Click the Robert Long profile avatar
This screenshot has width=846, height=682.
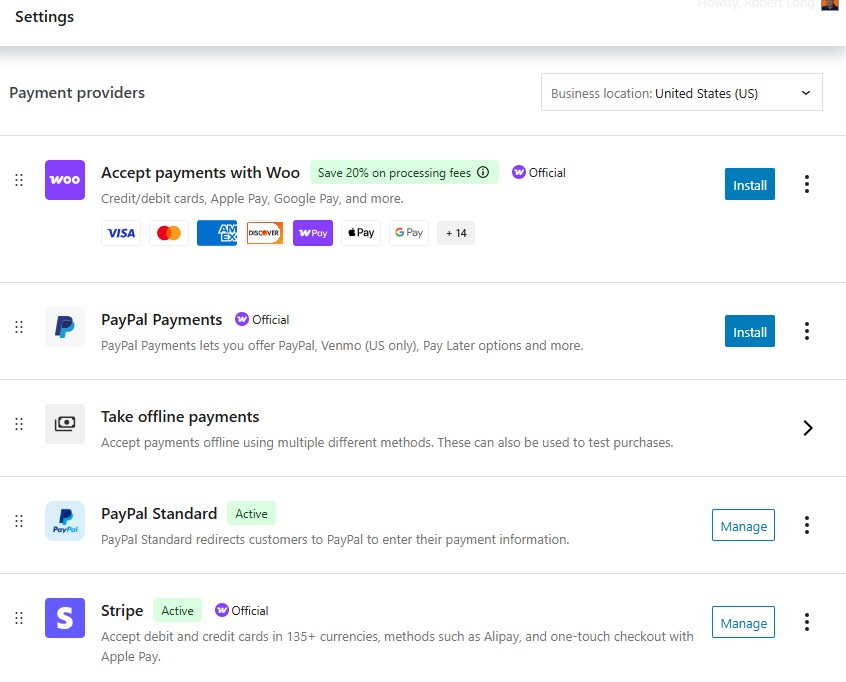click(x=830, y=6)
